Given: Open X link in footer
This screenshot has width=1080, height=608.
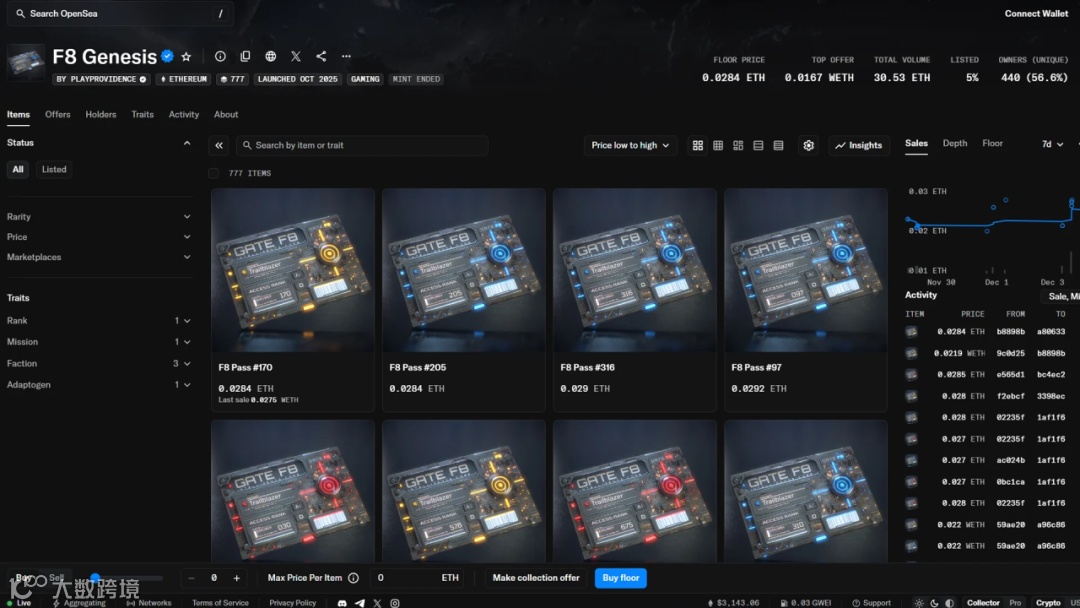Looking at the screenshot, I should (x=377, y=602).
